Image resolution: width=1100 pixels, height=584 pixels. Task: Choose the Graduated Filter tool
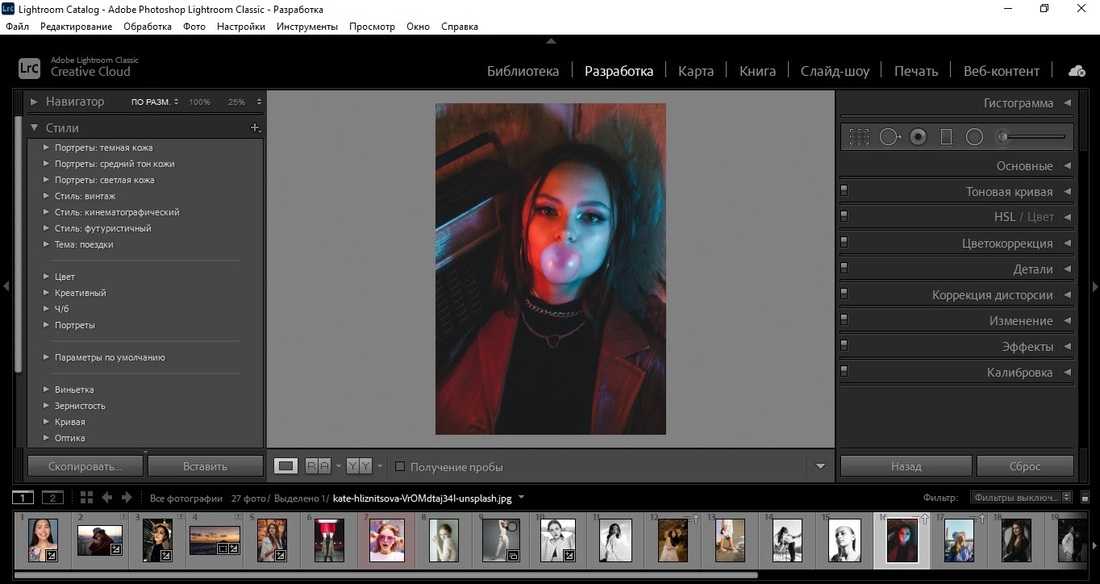946,137
